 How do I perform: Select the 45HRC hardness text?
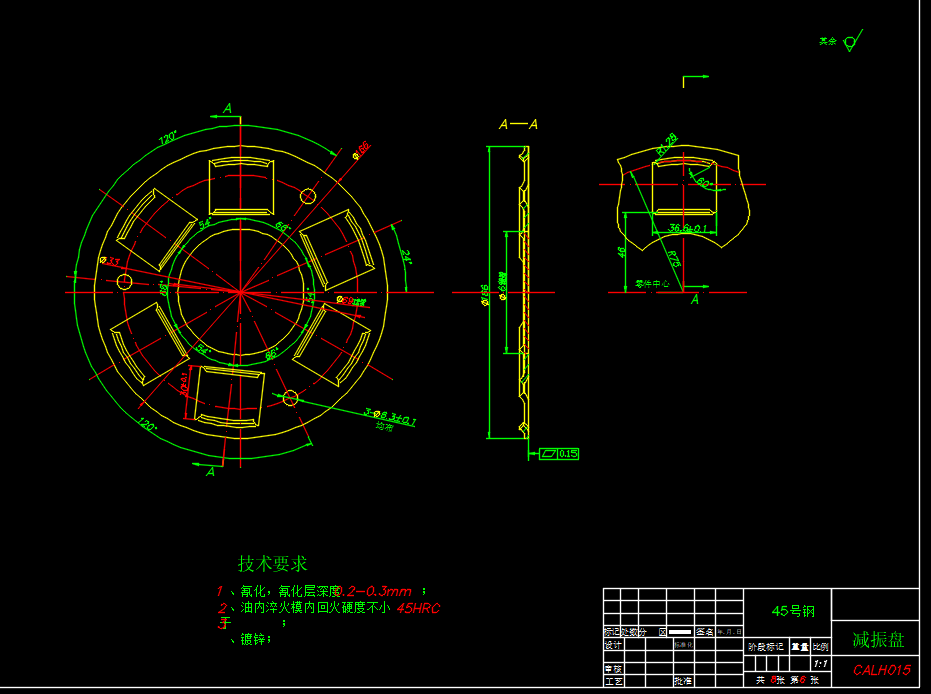point(419,607)
